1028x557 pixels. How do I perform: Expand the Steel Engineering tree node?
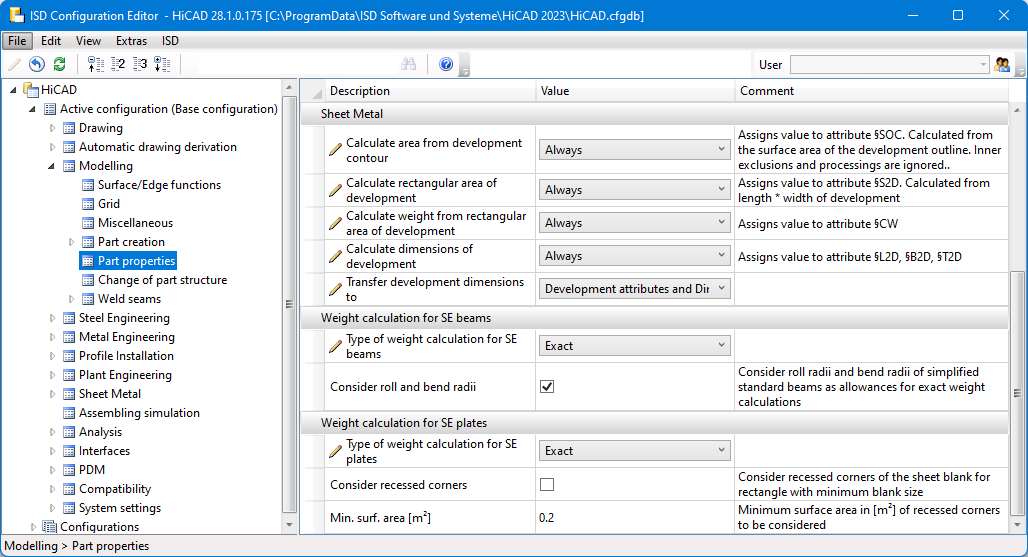52,318
